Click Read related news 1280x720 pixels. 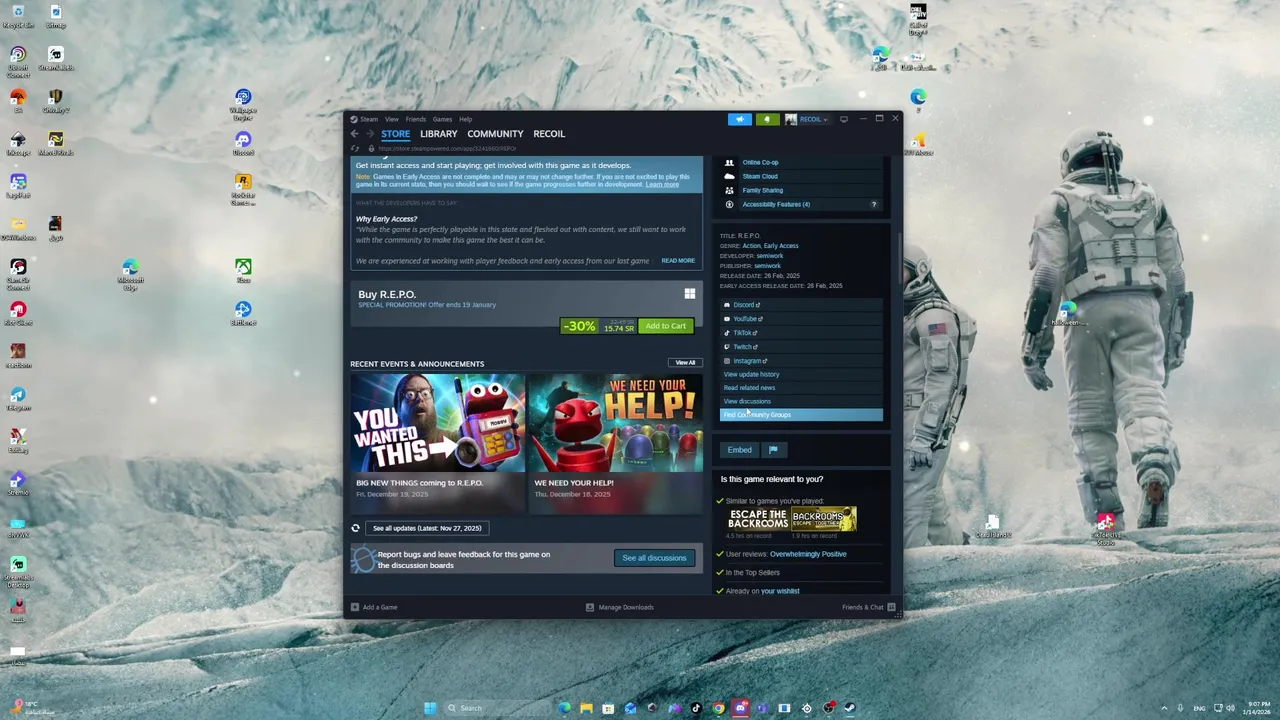pos(749,388)
